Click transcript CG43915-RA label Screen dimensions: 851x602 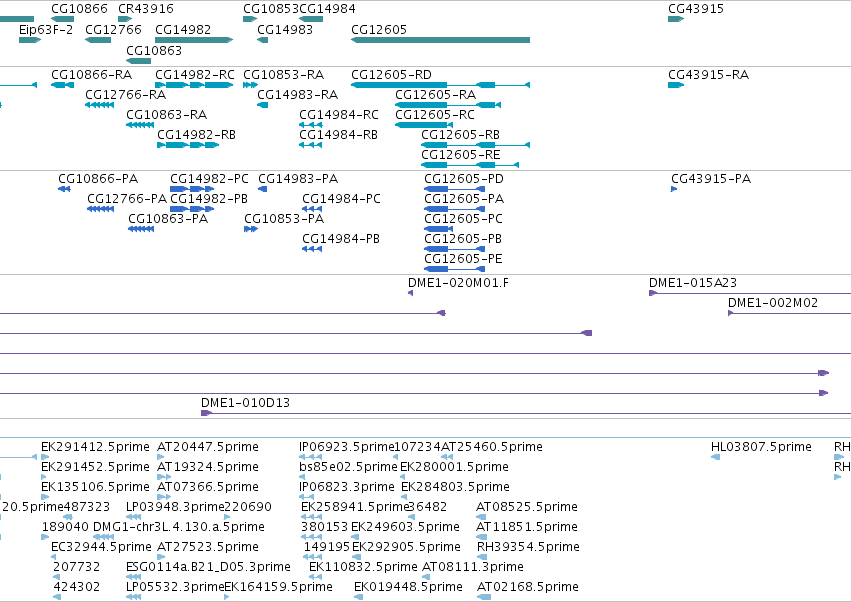pyautogui.click(x=708, y=74)
